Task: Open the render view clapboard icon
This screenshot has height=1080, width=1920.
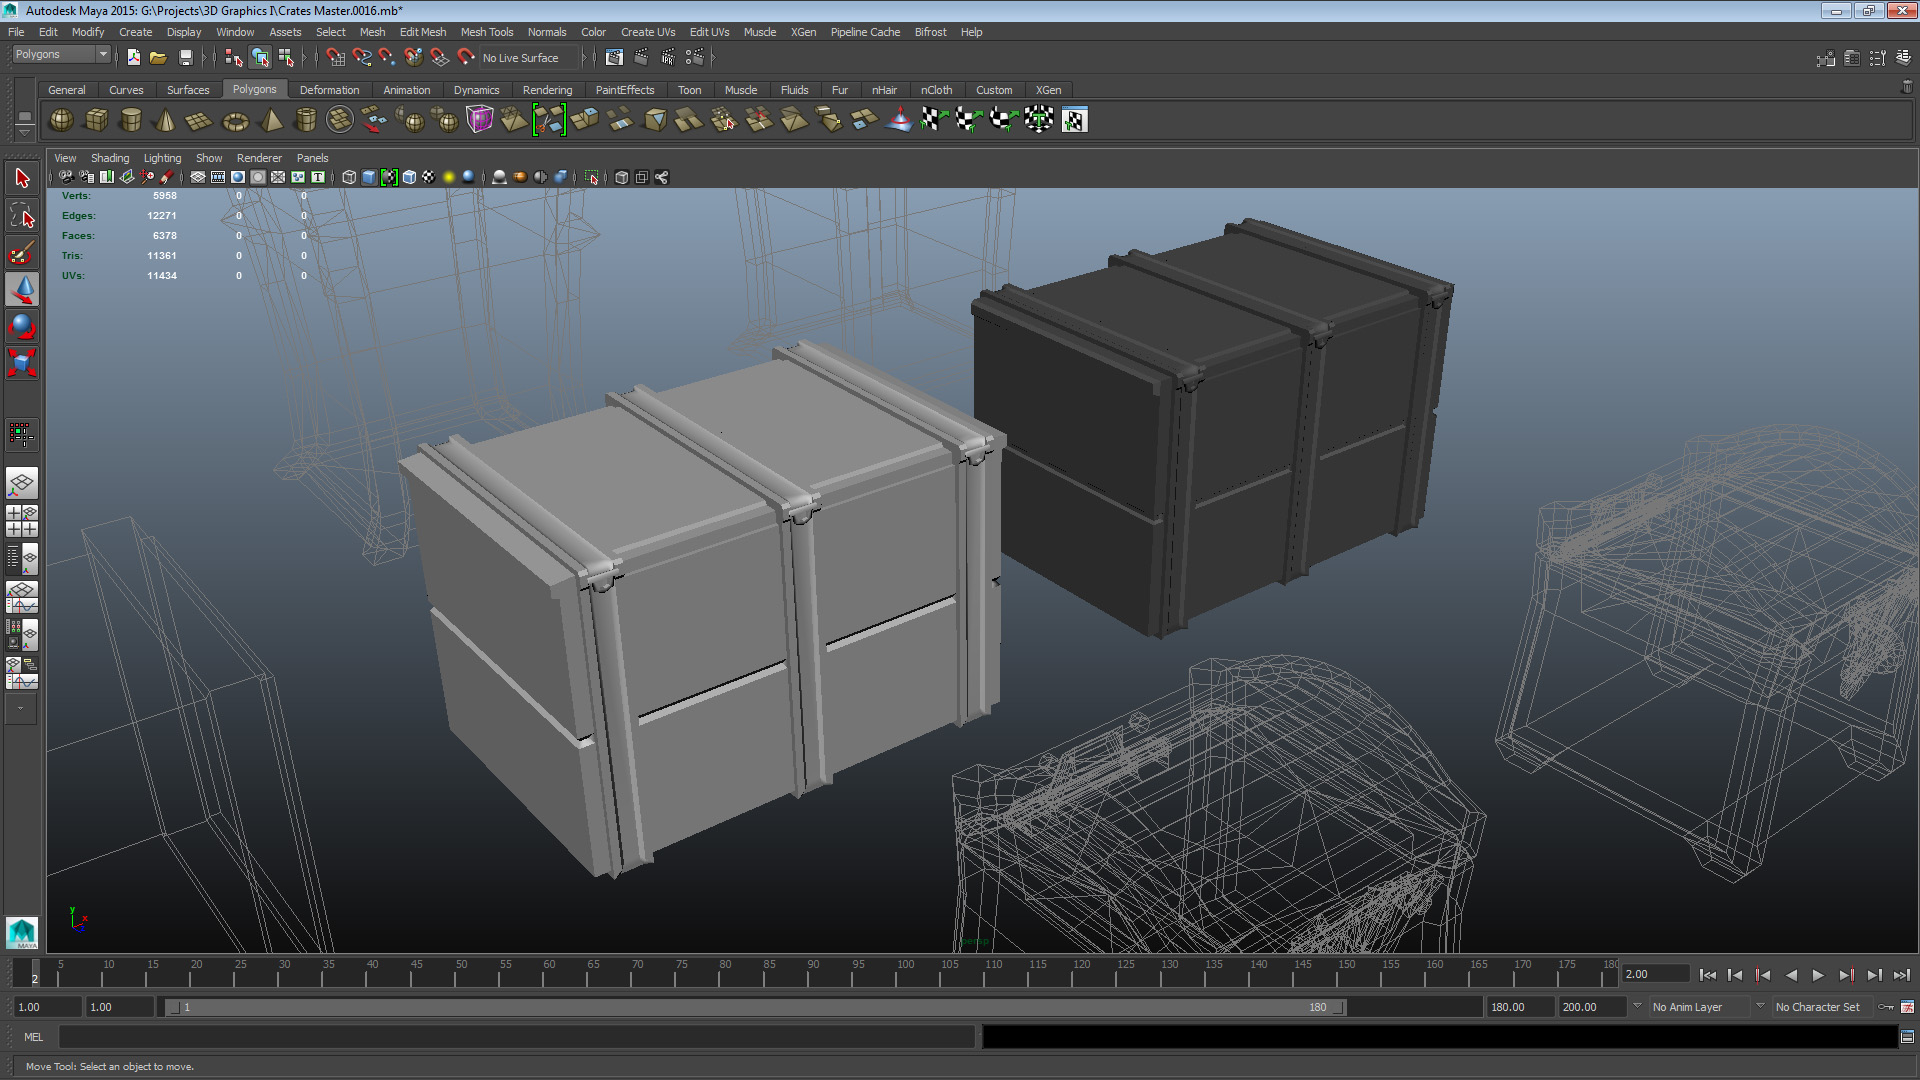Action: [614, 58]
